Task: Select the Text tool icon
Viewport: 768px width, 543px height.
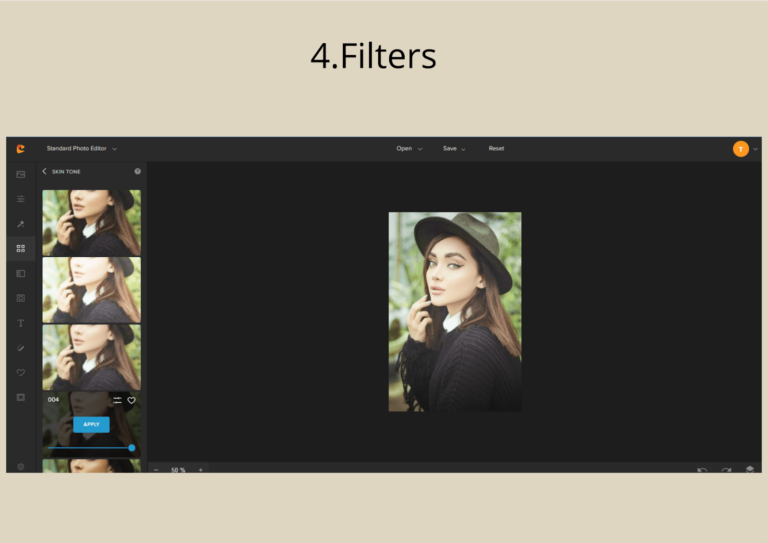Action: click(21, 323)
